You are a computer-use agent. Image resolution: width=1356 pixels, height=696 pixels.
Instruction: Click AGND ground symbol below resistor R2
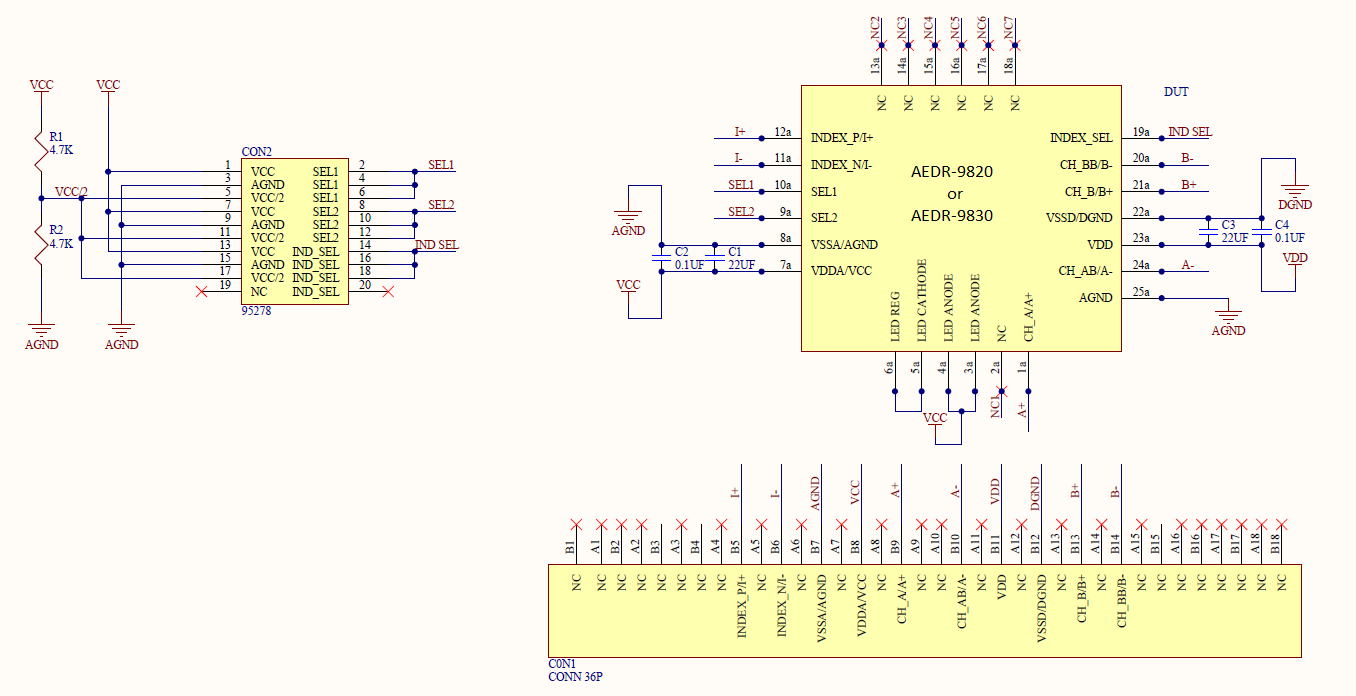pyautogui.click(x=41, y=329)
